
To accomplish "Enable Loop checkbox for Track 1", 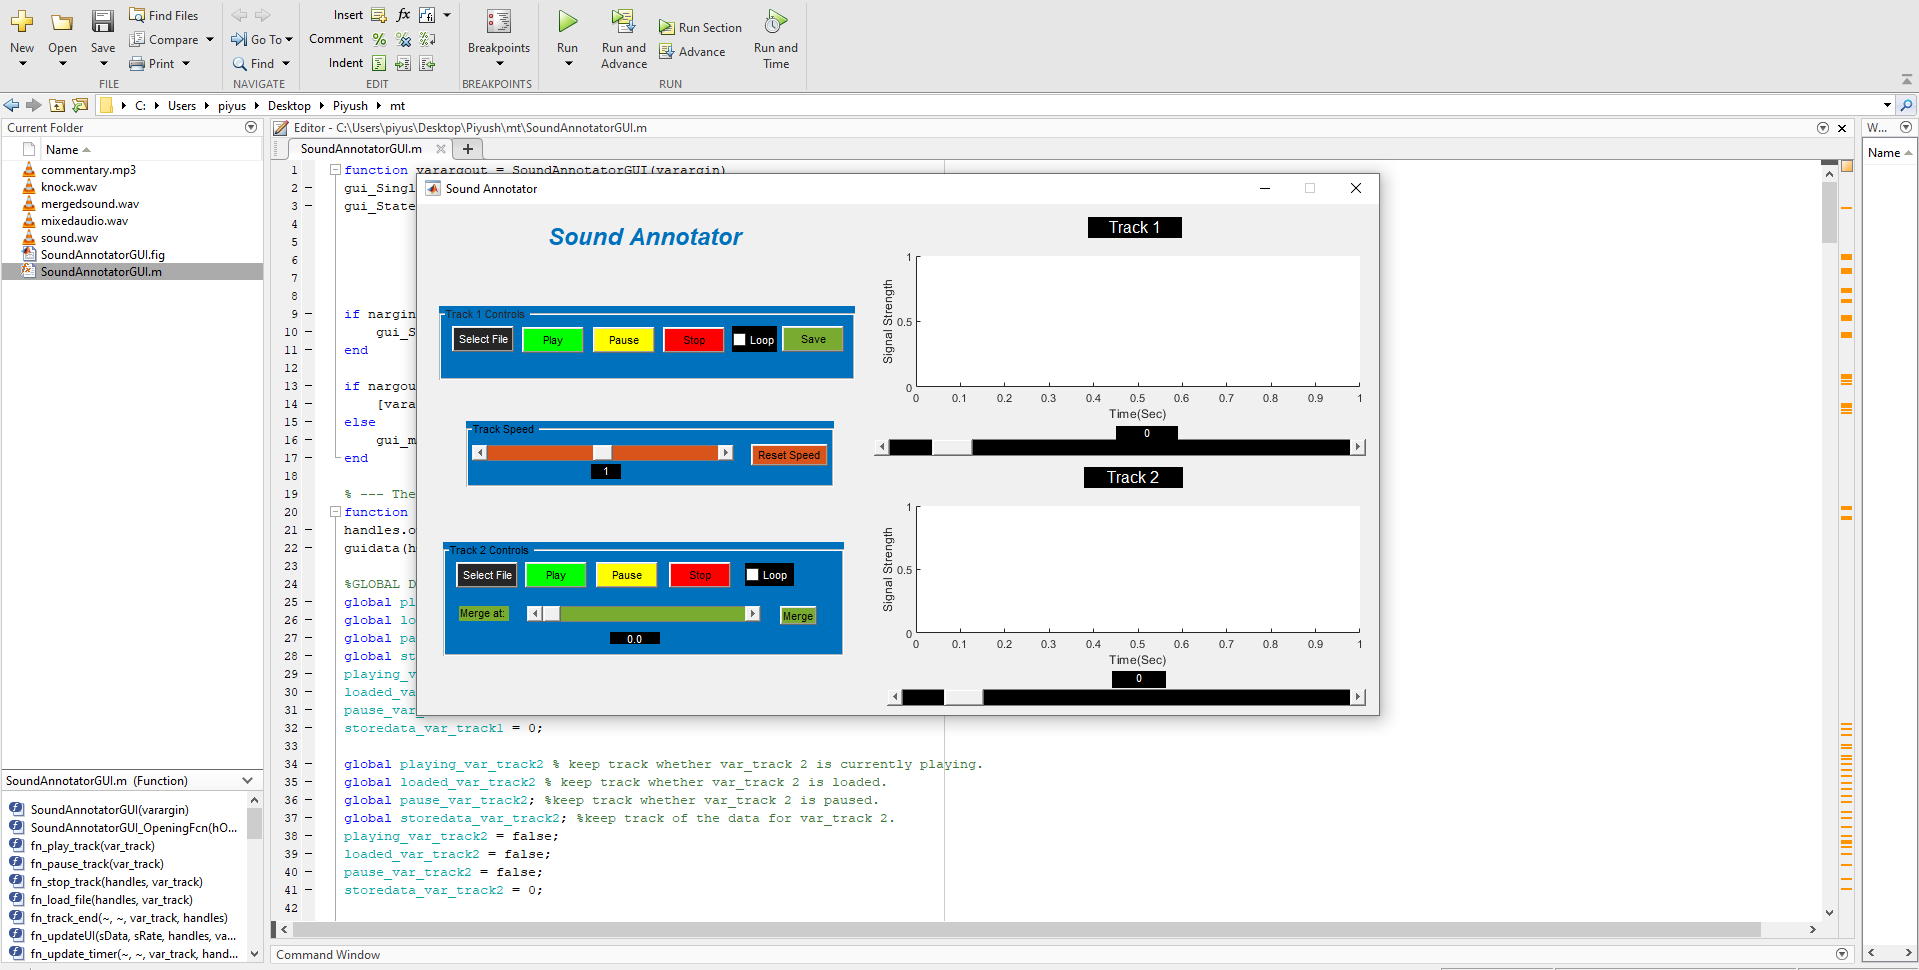I will pyautogui.click(x=740, y=340).
